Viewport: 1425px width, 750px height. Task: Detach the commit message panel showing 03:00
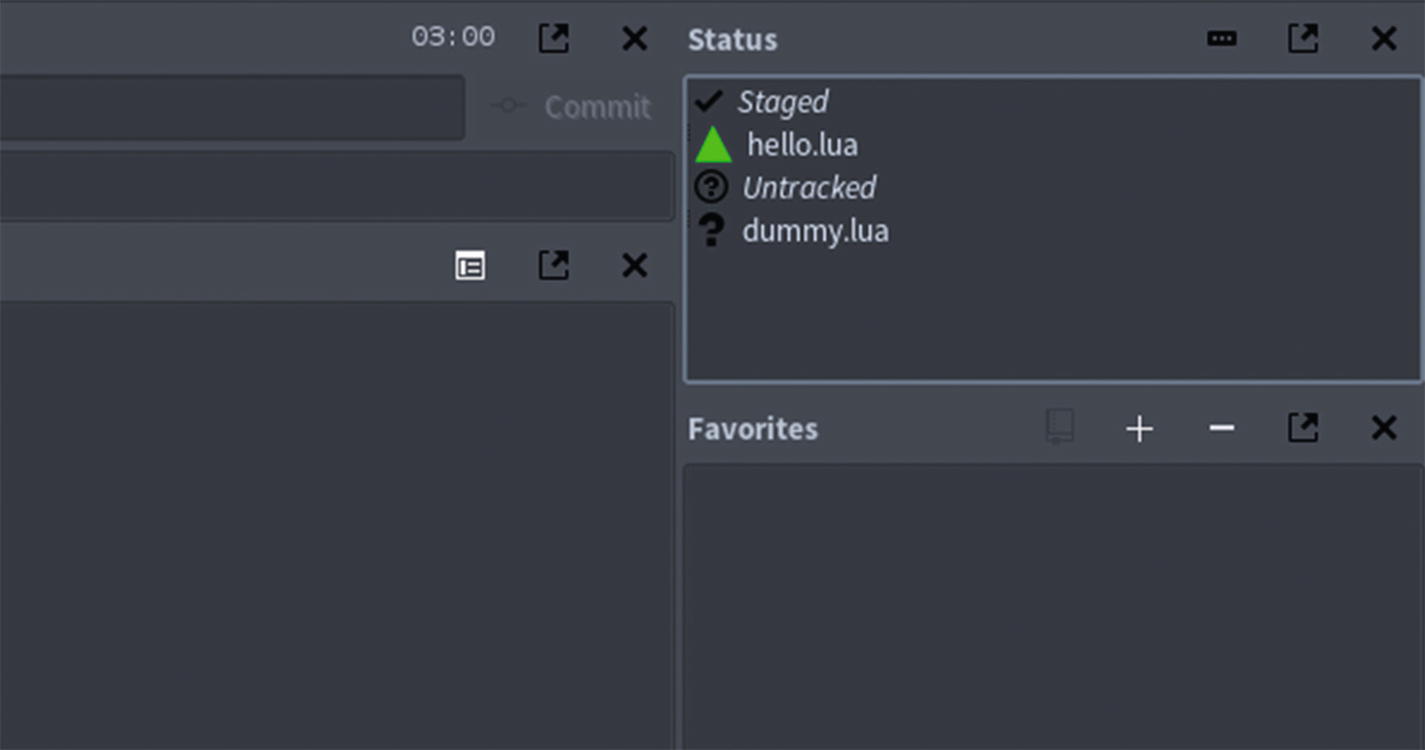click(x=553, y=39)
